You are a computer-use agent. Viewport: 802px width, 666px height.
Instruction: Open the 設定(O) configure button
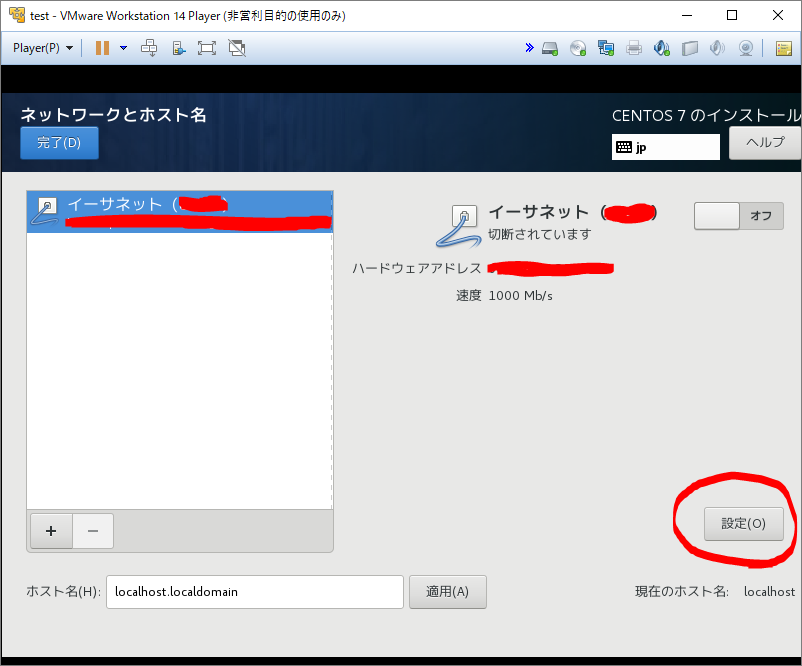click(744, 524)
